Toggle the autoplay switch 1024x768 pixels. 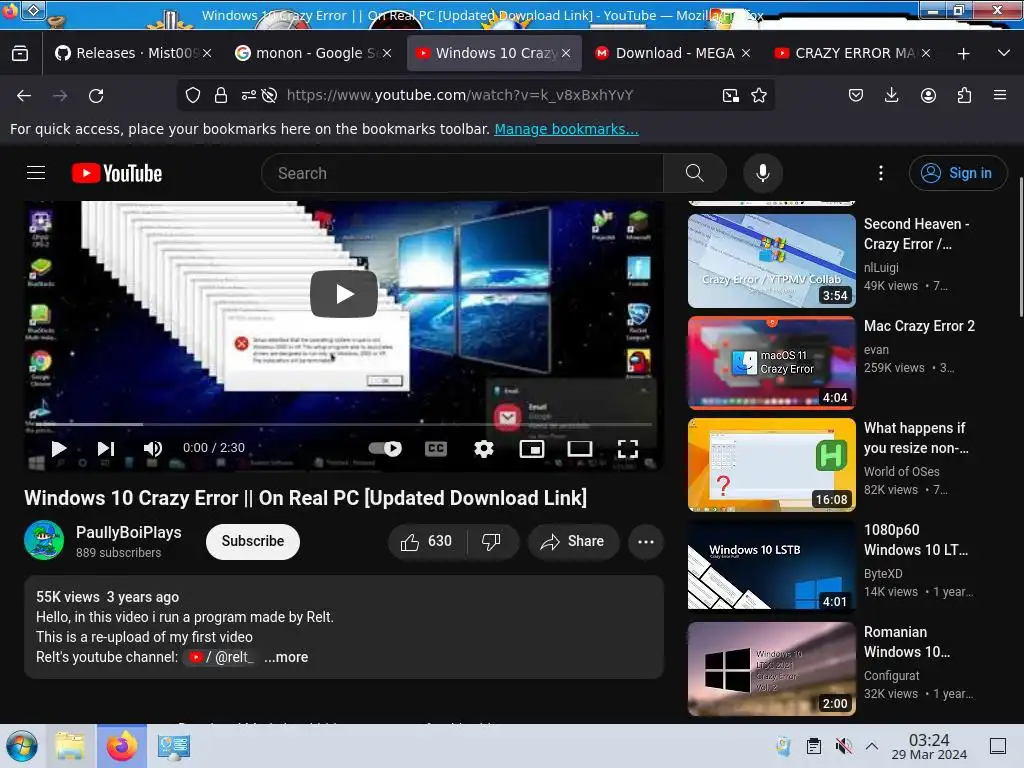click(385, 448)
